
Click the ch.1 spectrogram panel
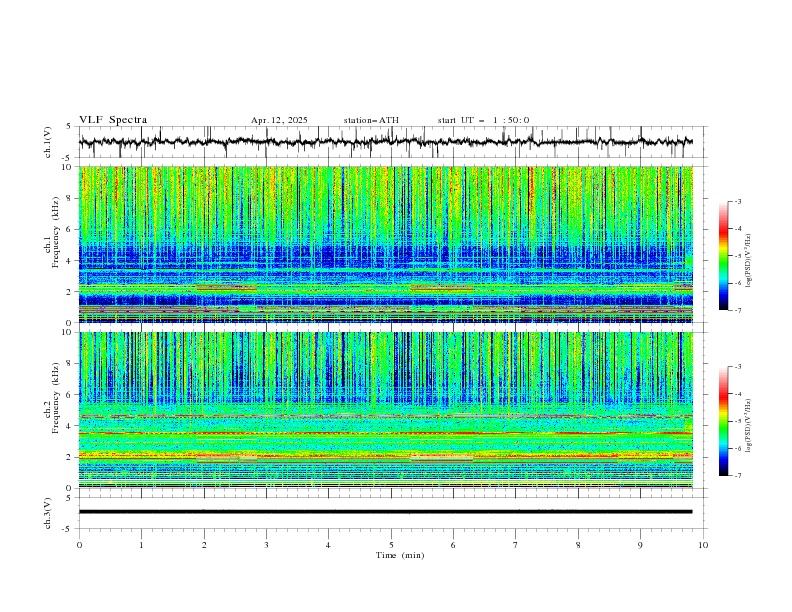pos(386,244)
